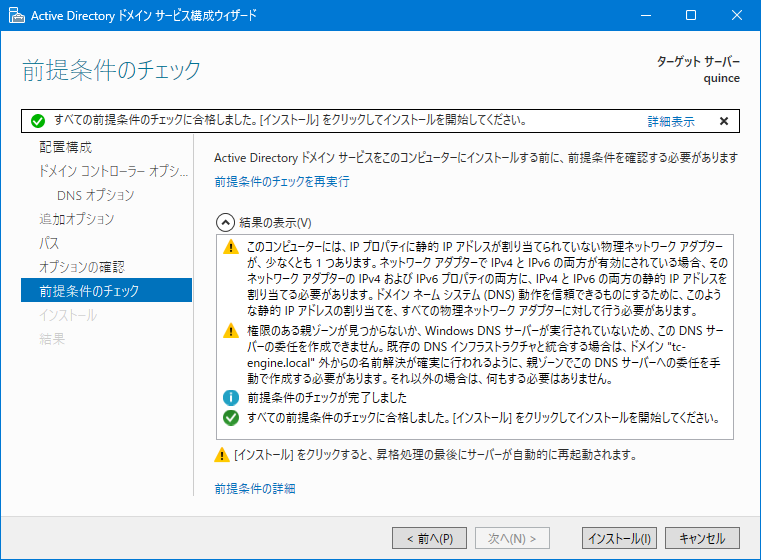Click warning icon beside DNS delegation message
Image resolution: width=761 pixels, height=560 pixels.
pyautogui.click(x=231, y=330)
